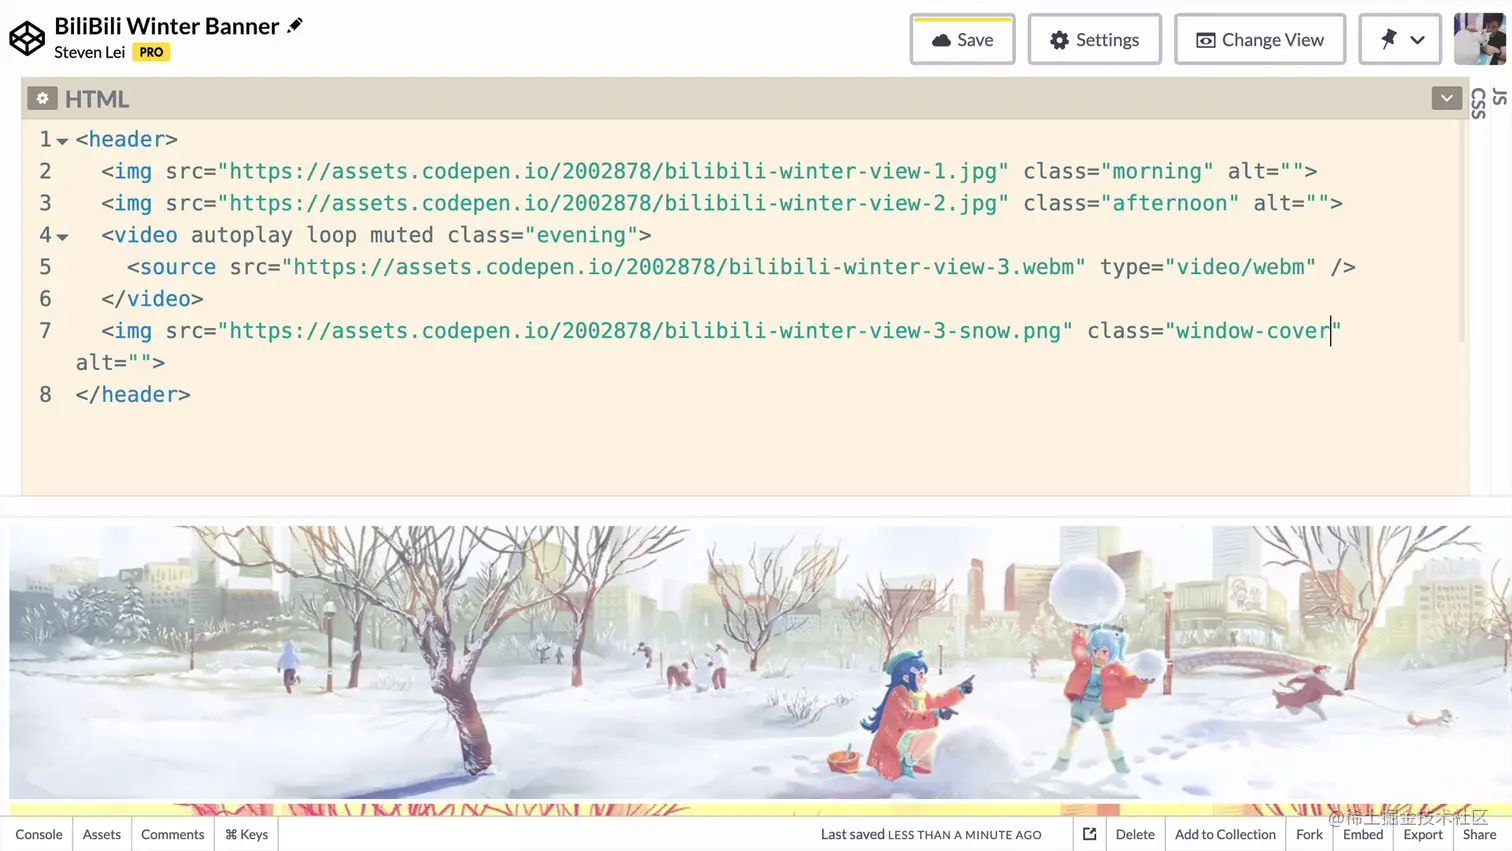Open the user avatar menu
1512x851 pixels.
(1480, 39)
